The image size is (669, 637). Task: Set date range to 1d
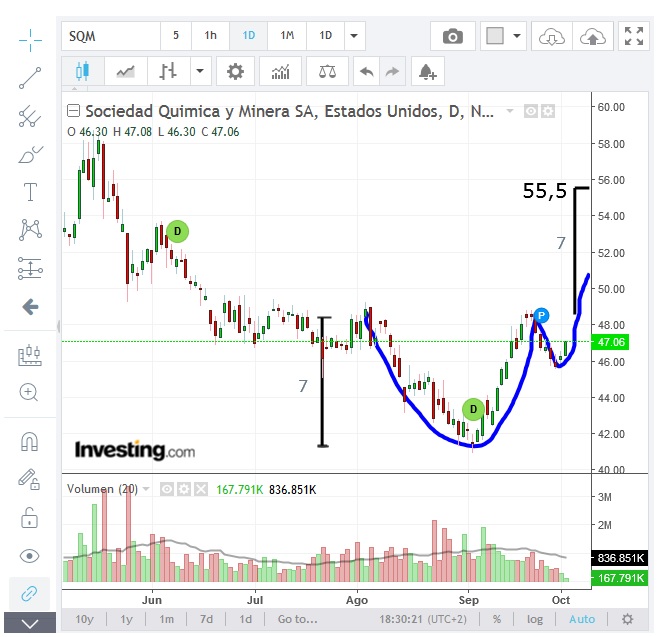[x=245, y=619]
